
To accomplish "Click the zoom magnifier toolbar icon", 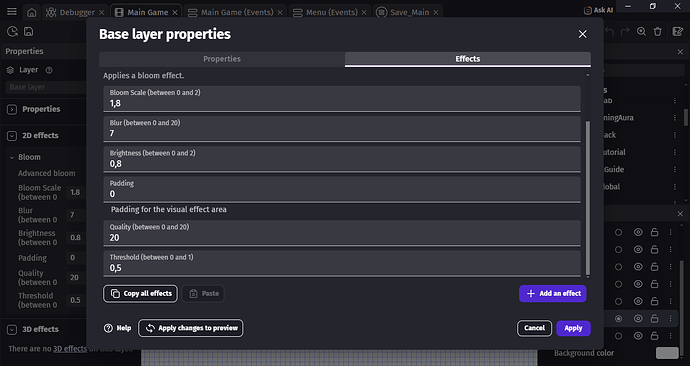I will tap(642, 31).
